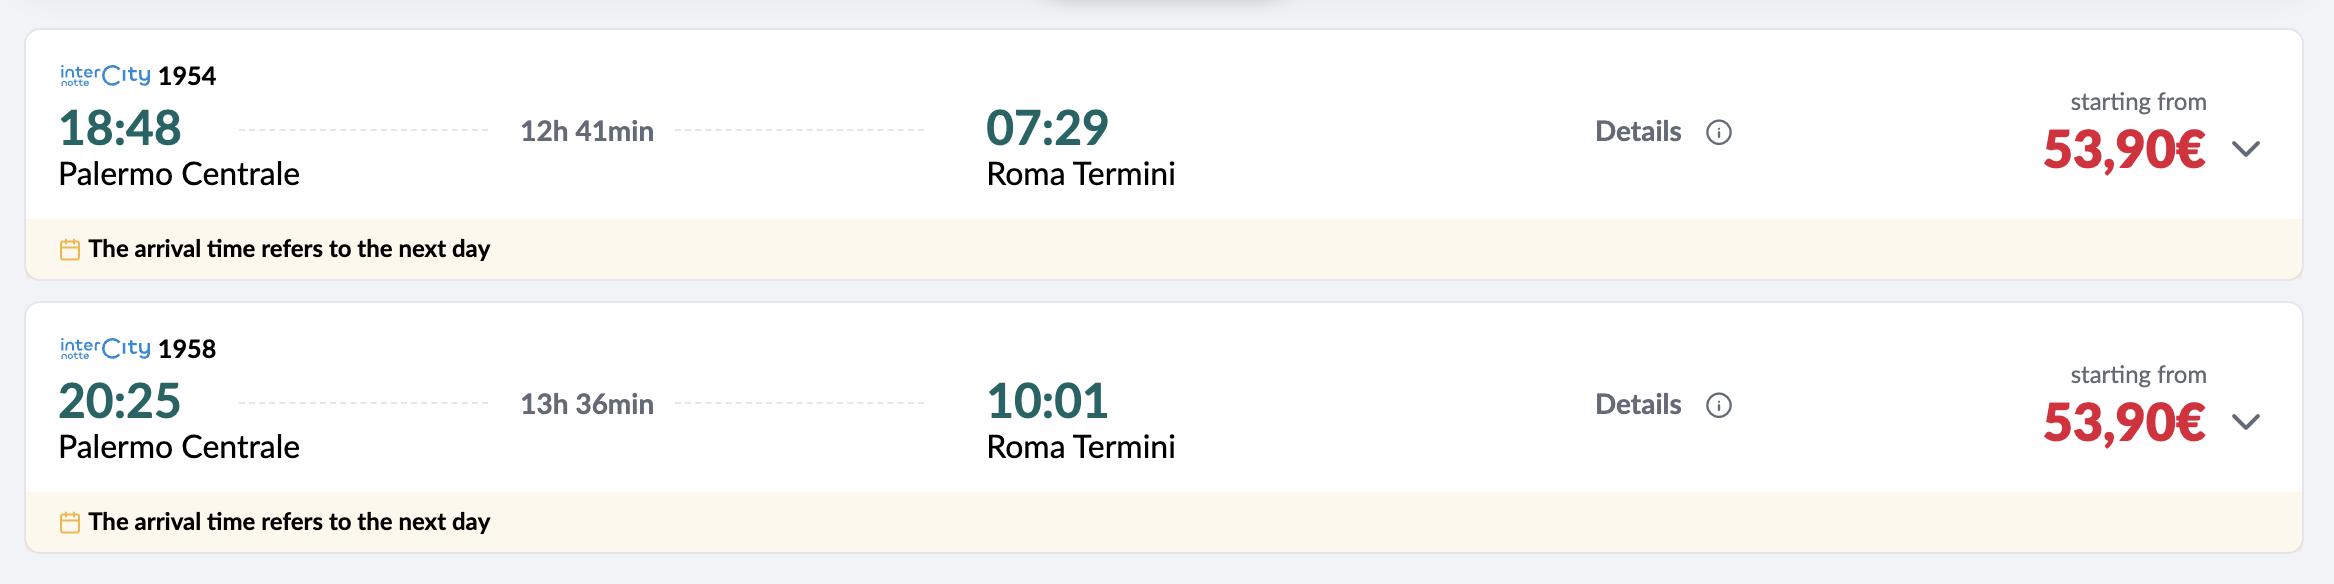The height and width of the screenshot is (584, 2334).
Task: Click the calendar icon under the 20:25 train
Action: coord(70,523)
